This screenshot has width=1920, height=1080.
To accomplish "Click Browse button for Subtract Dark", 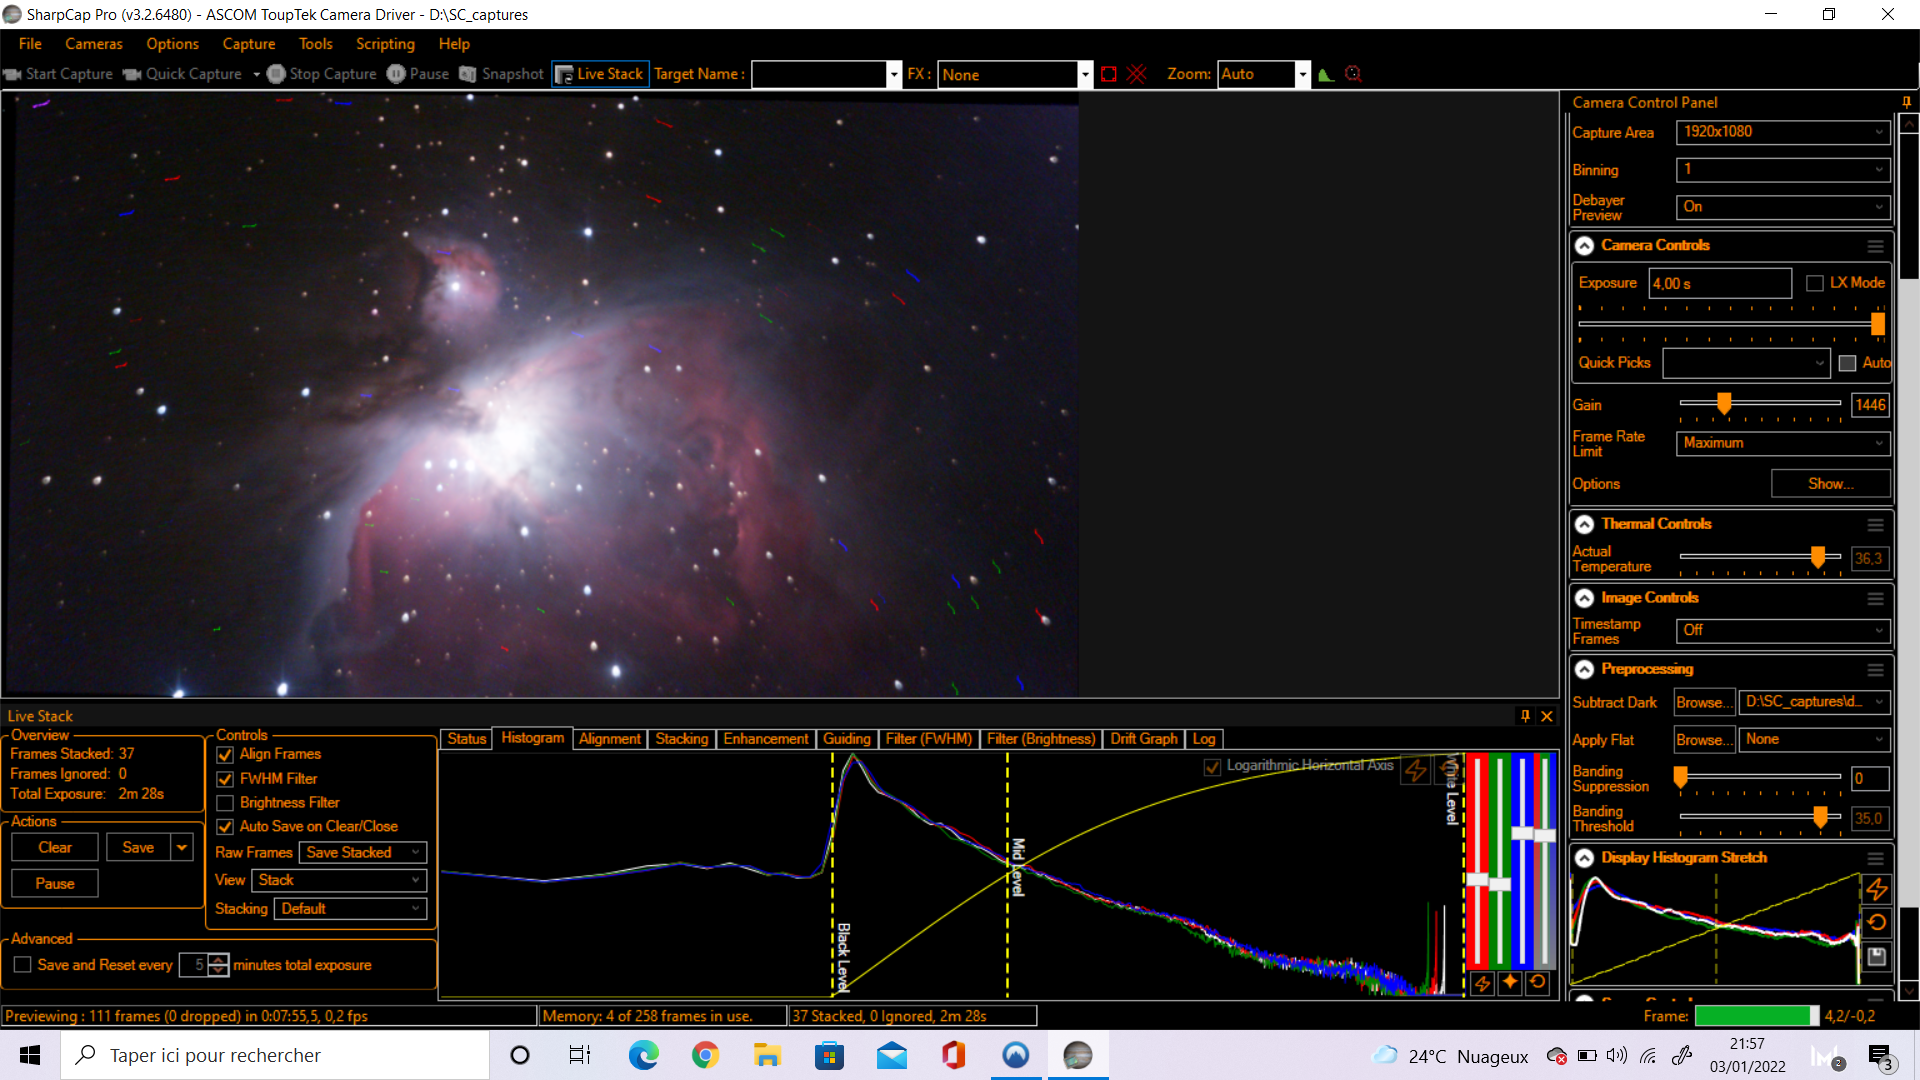I will pos(1703,702).
